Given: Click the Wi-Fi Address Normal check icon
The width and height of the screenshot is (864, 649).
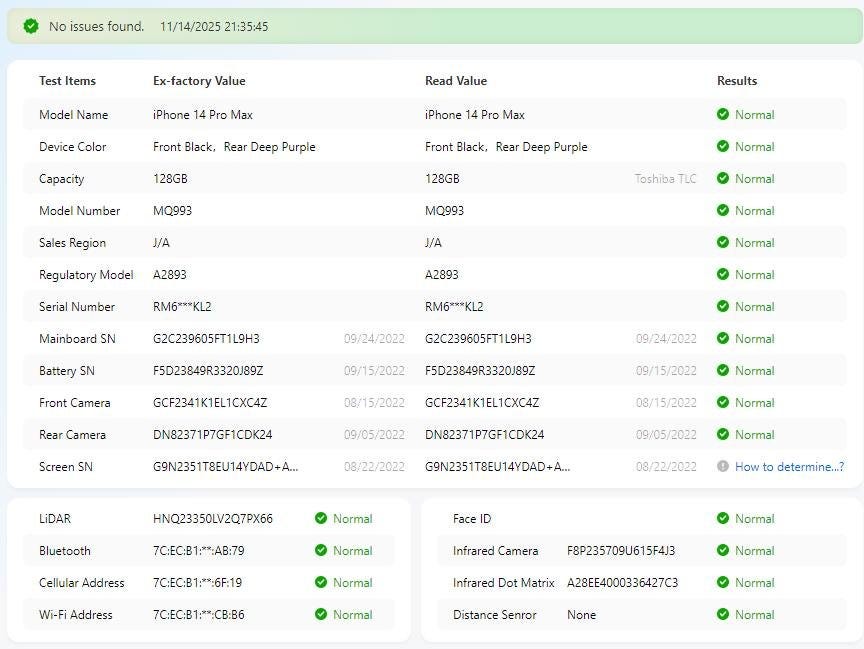Looking at the screenshot, I should click(x=321, y=615).
